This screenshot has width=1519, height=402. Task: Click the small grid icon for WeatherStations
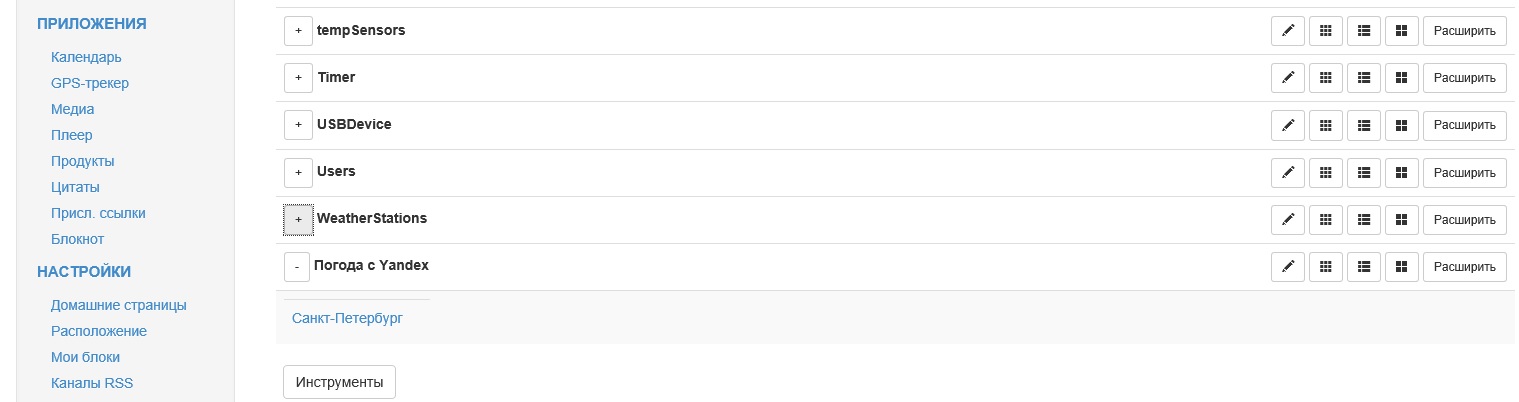click(1326, 219)
